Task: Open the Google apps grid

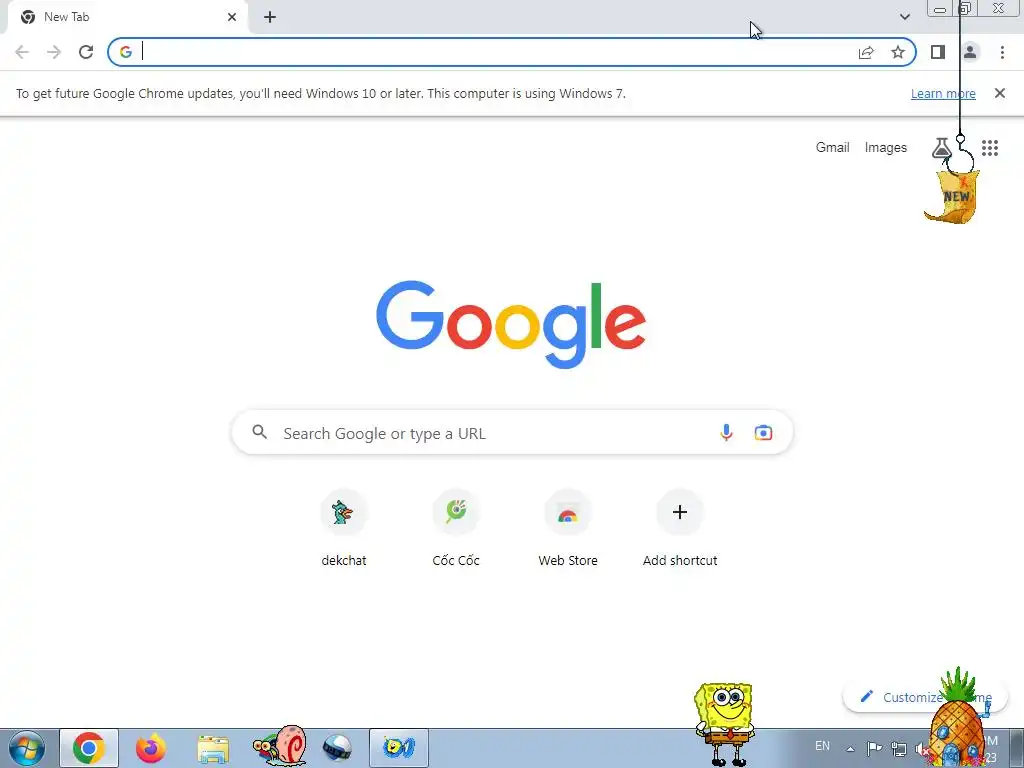Action: click(x=990, y=148)
